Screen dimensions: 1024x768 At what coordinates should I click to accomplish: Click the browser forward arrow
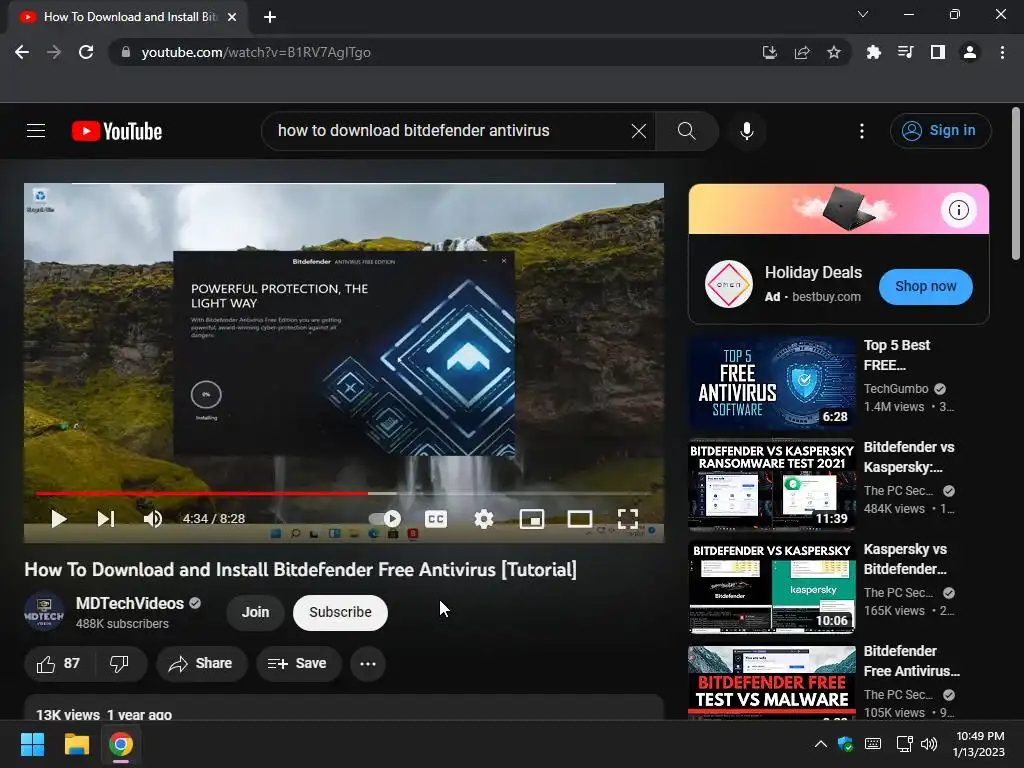[x=54, y=52]
